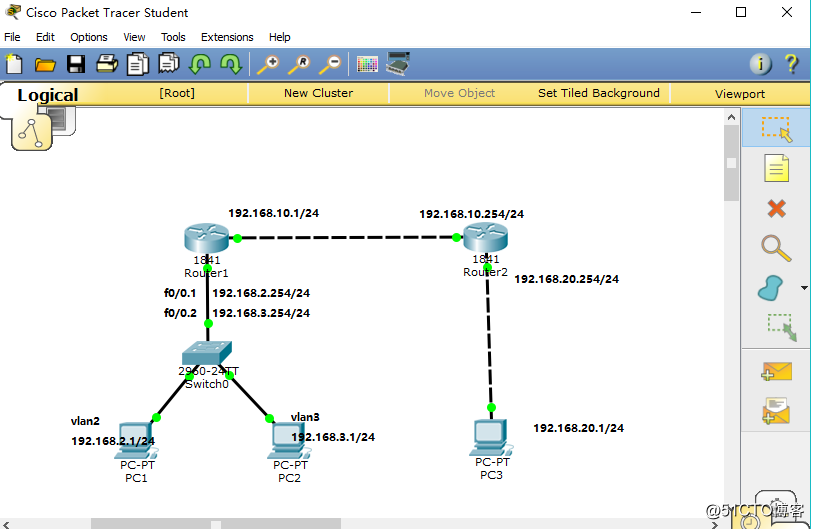814x529 pixels.
Task: Click the vlan3 label
Action: (305, 417)
